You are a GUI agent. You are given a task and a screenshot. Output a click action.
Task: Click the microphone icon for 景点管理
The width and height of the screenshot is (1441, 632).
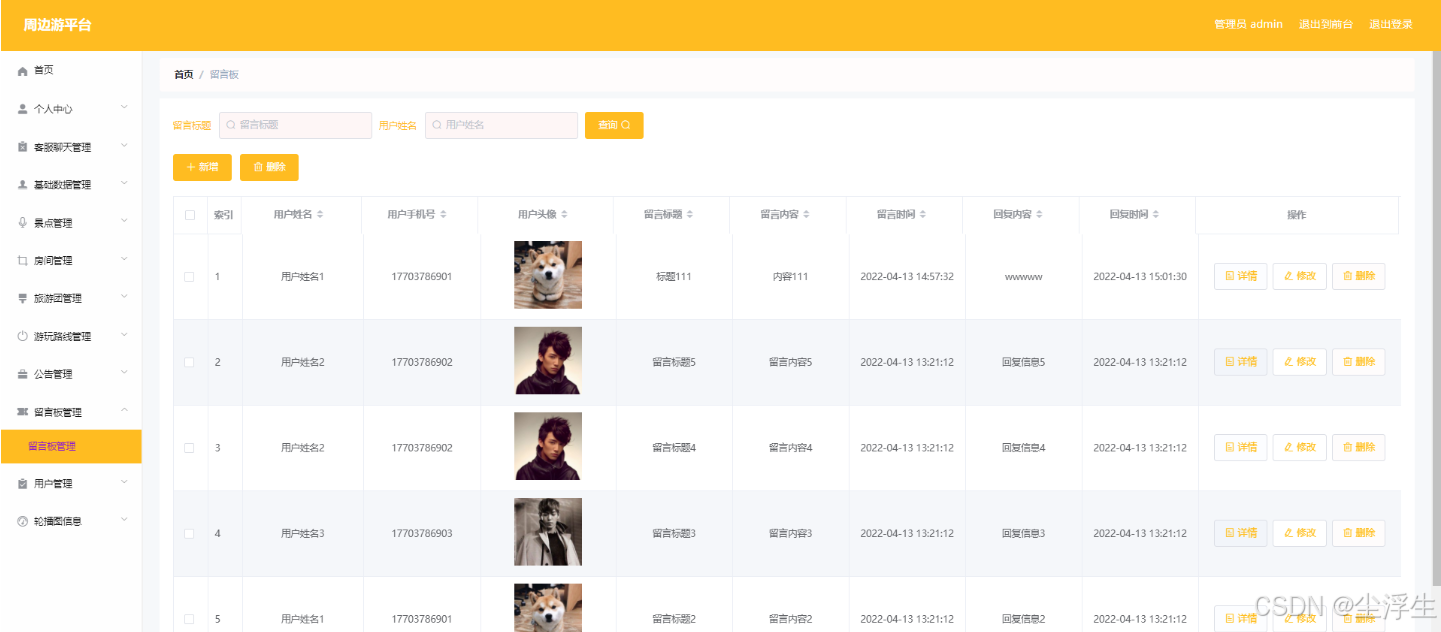(22, 223)
